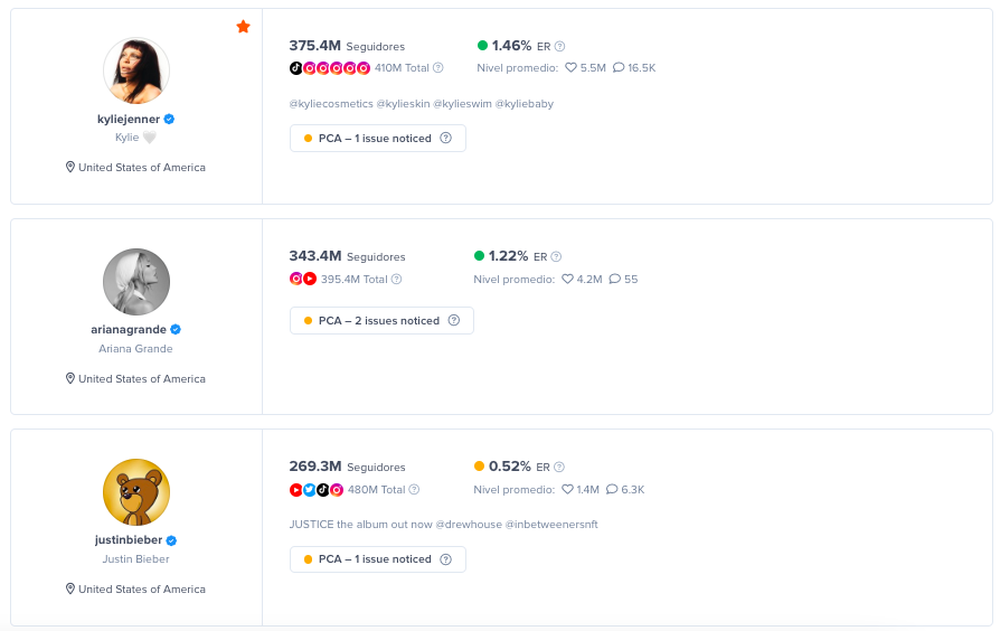Click the 1.22% engagement rate value
The height and width of the screenshot is (631, 1000).
coord(508,256)
